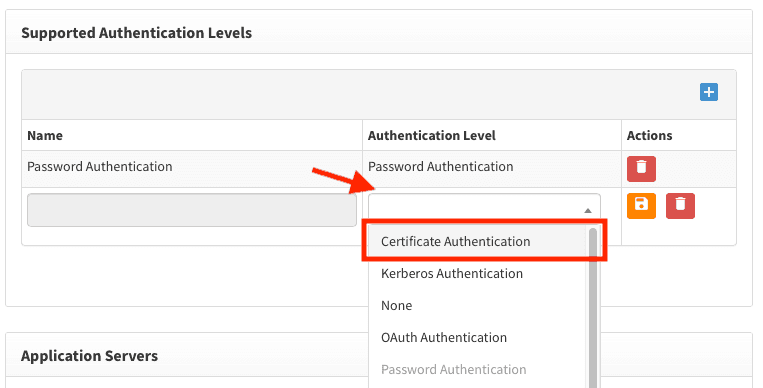Select the Password Authentication level cell in first row

point(440,166)
